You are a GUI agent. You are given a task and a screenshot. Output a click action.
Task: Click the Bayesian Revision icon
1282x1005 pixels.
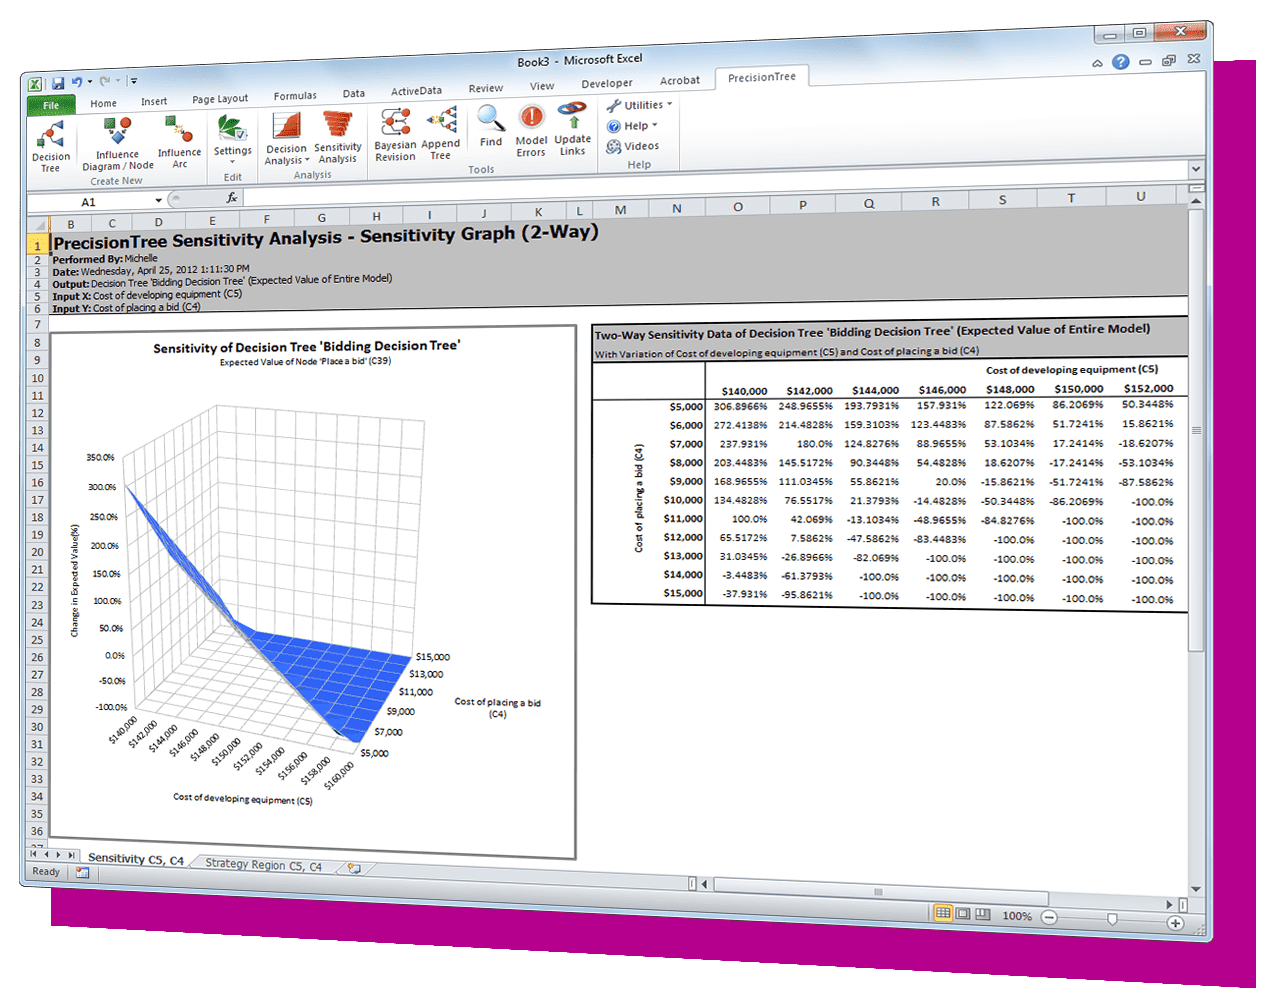395,135
